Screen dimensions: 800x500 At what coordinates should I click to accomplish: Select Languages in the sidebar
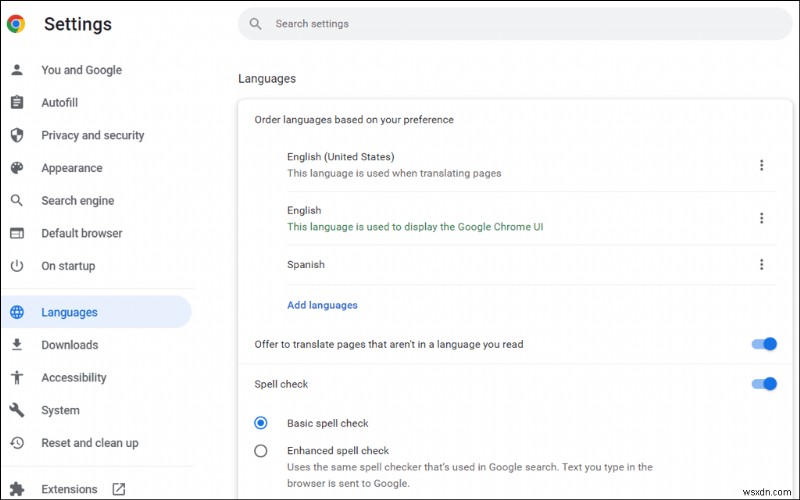(97, 312)
